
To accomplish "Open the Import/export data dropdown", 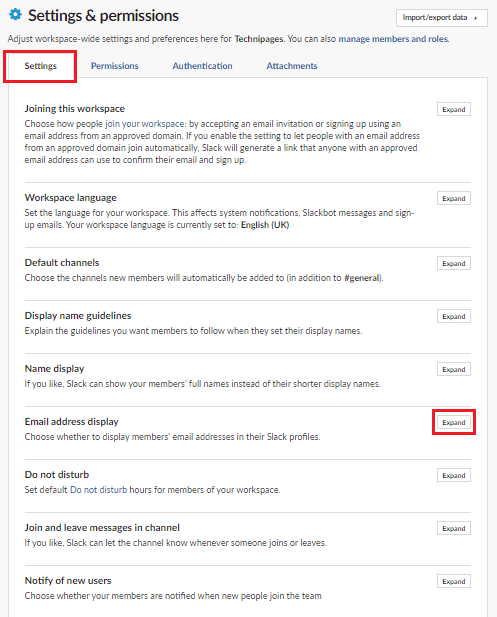I will coord(442,18).
